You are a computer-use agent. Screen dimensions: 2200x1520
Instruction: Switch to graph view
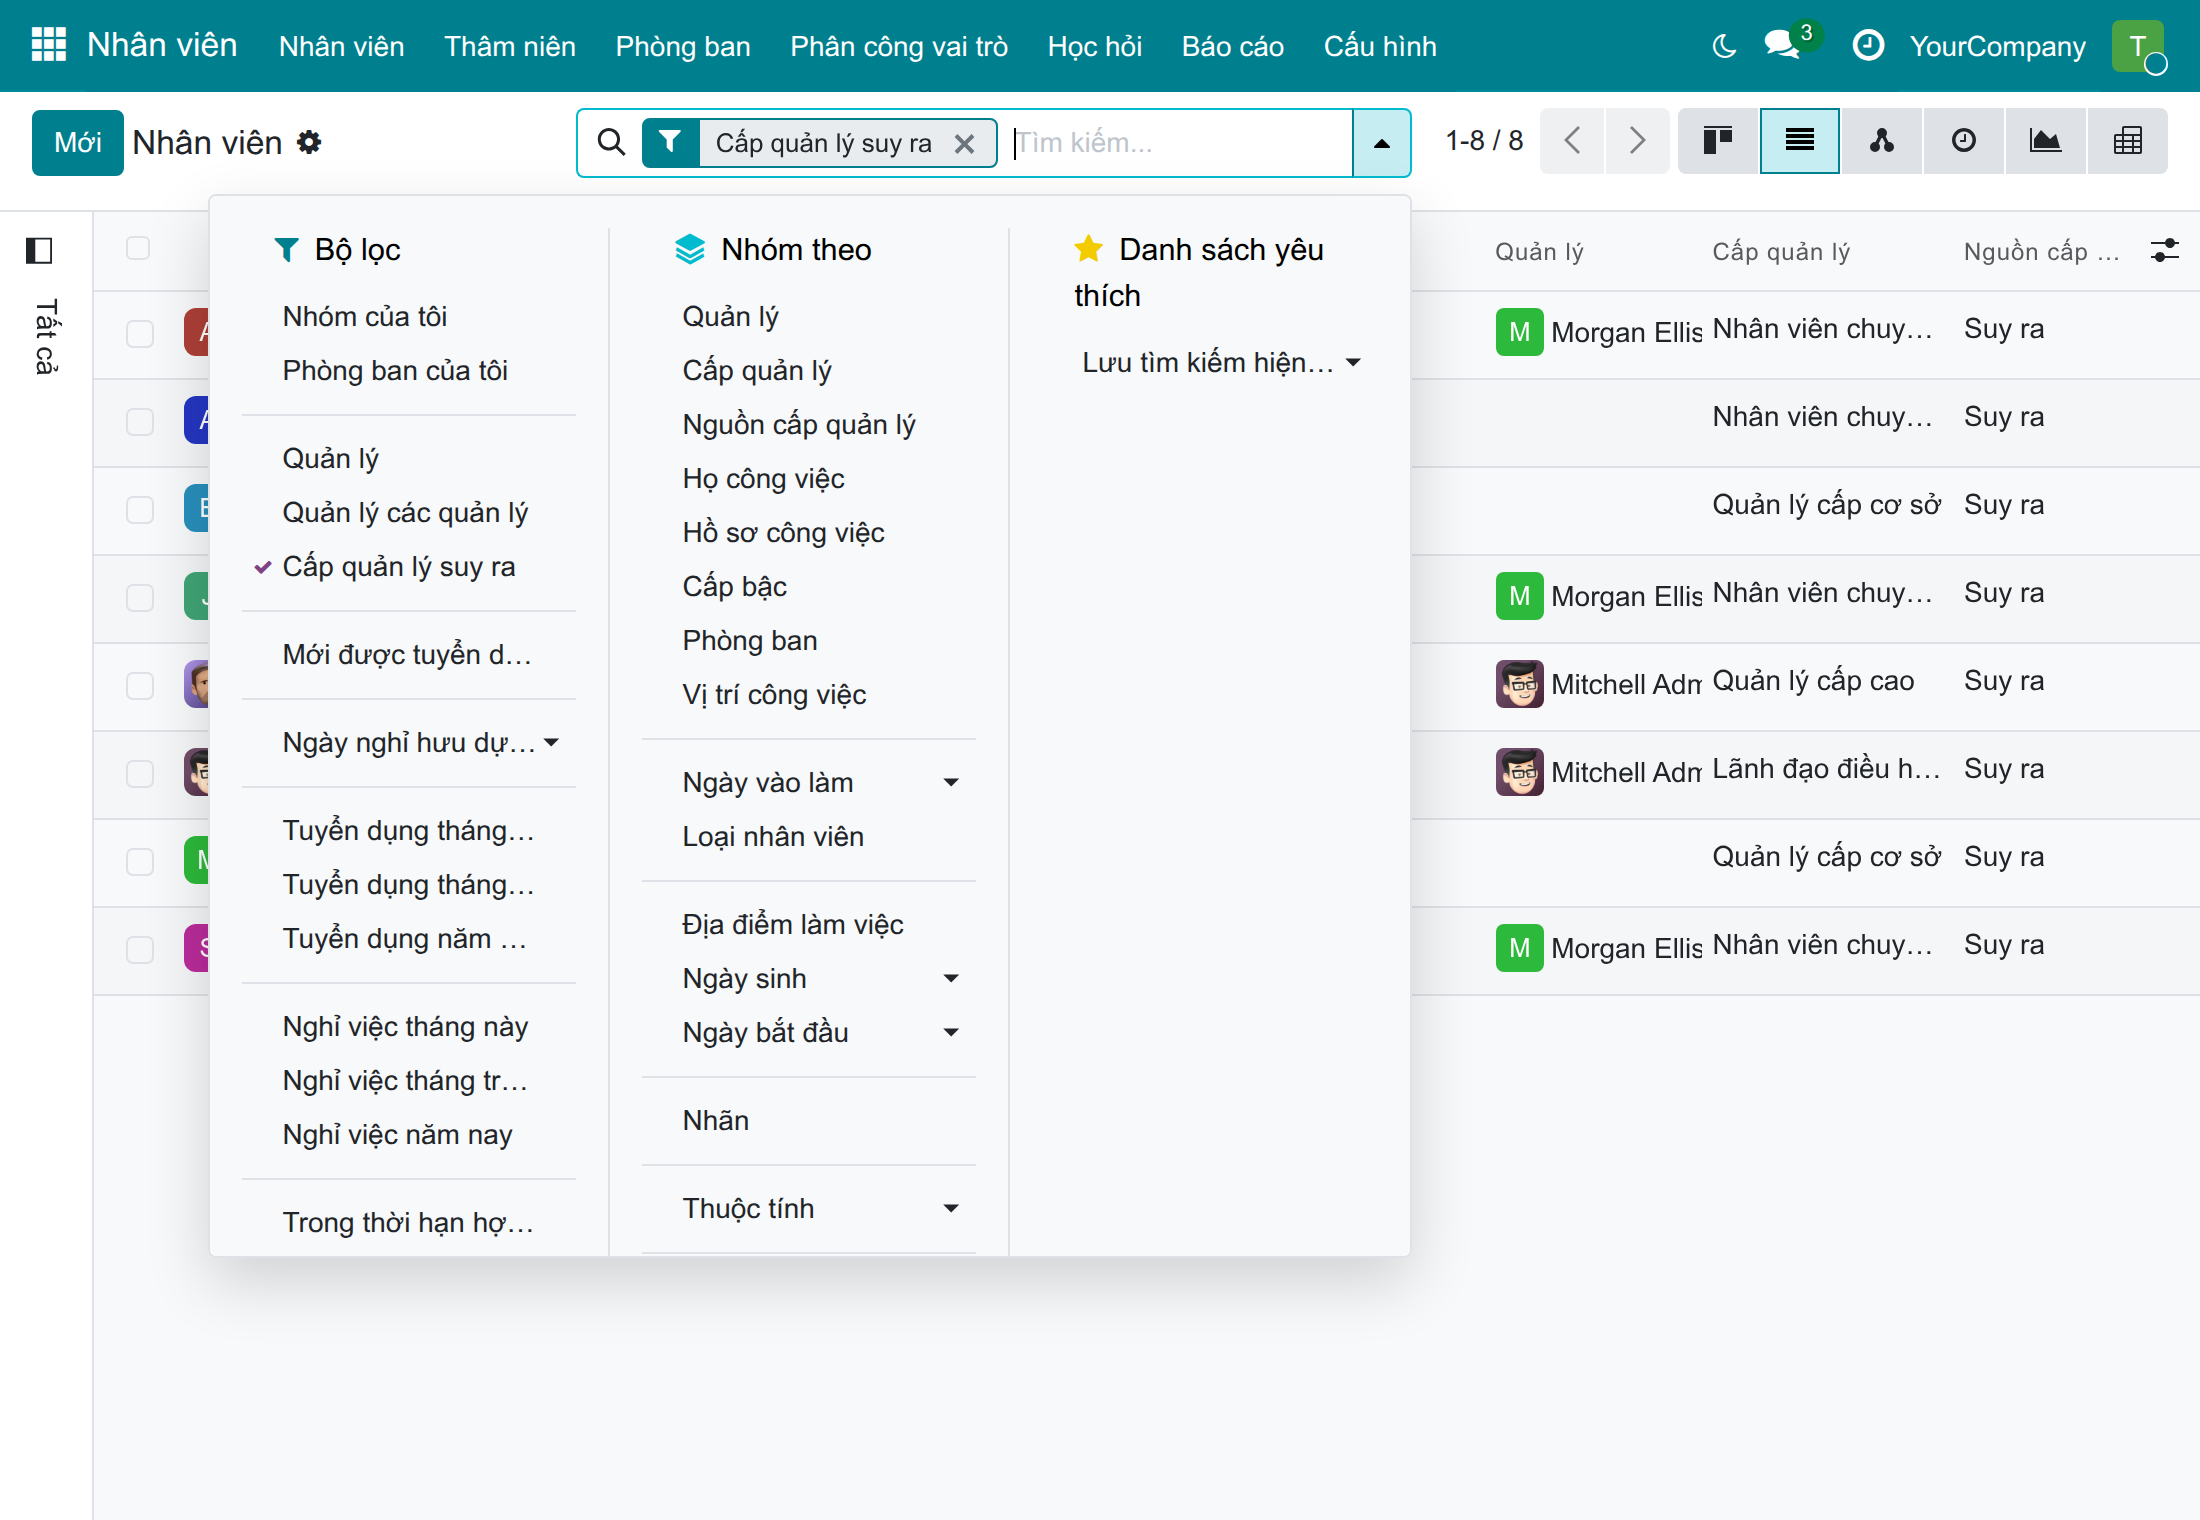[x=2045, y=141]
